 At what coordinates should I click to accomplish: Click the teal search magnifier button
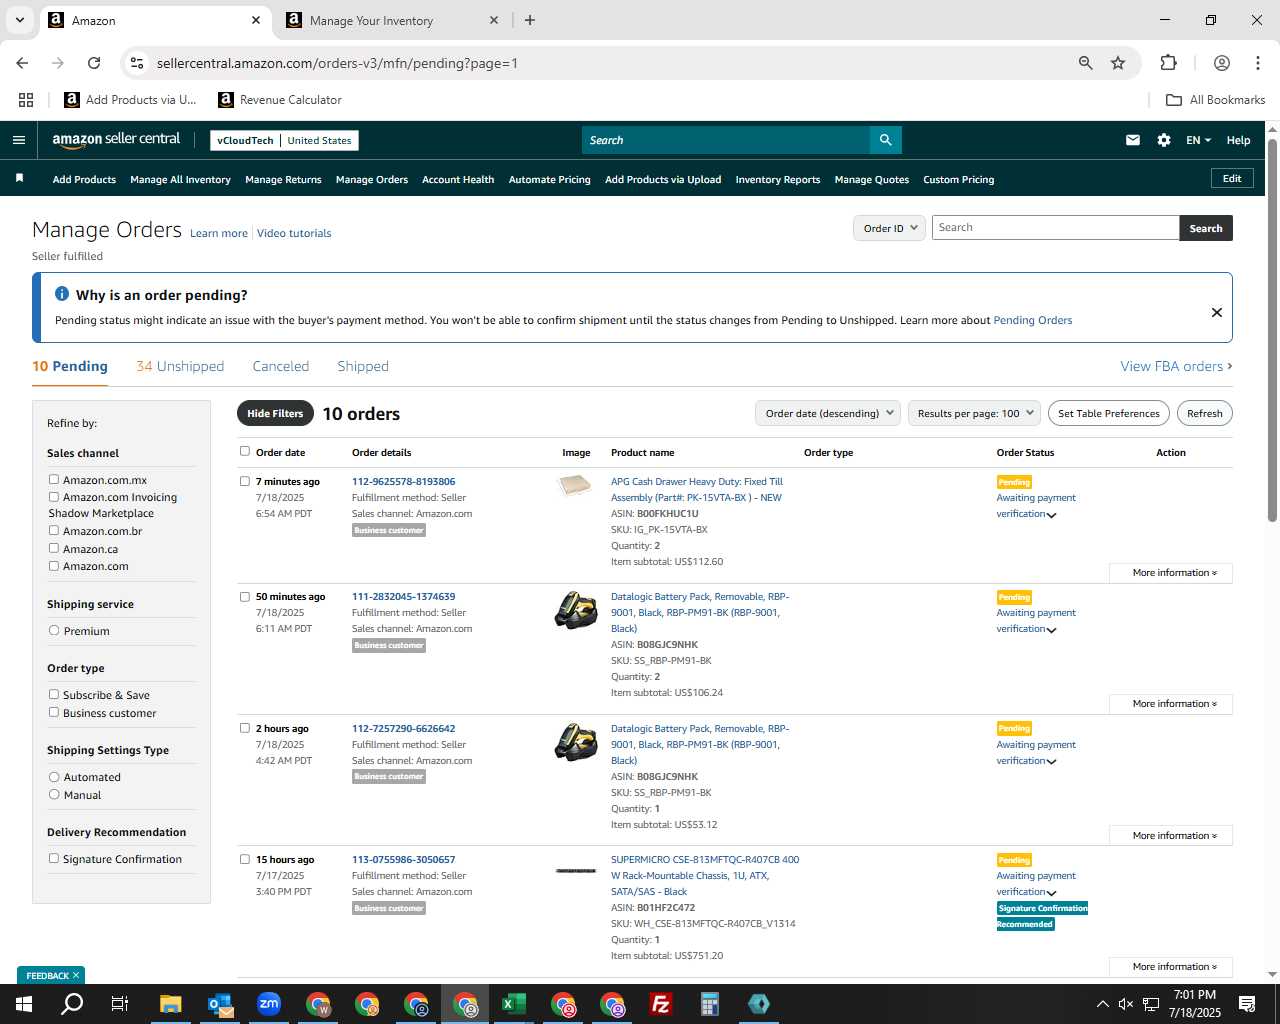point(885,140)
